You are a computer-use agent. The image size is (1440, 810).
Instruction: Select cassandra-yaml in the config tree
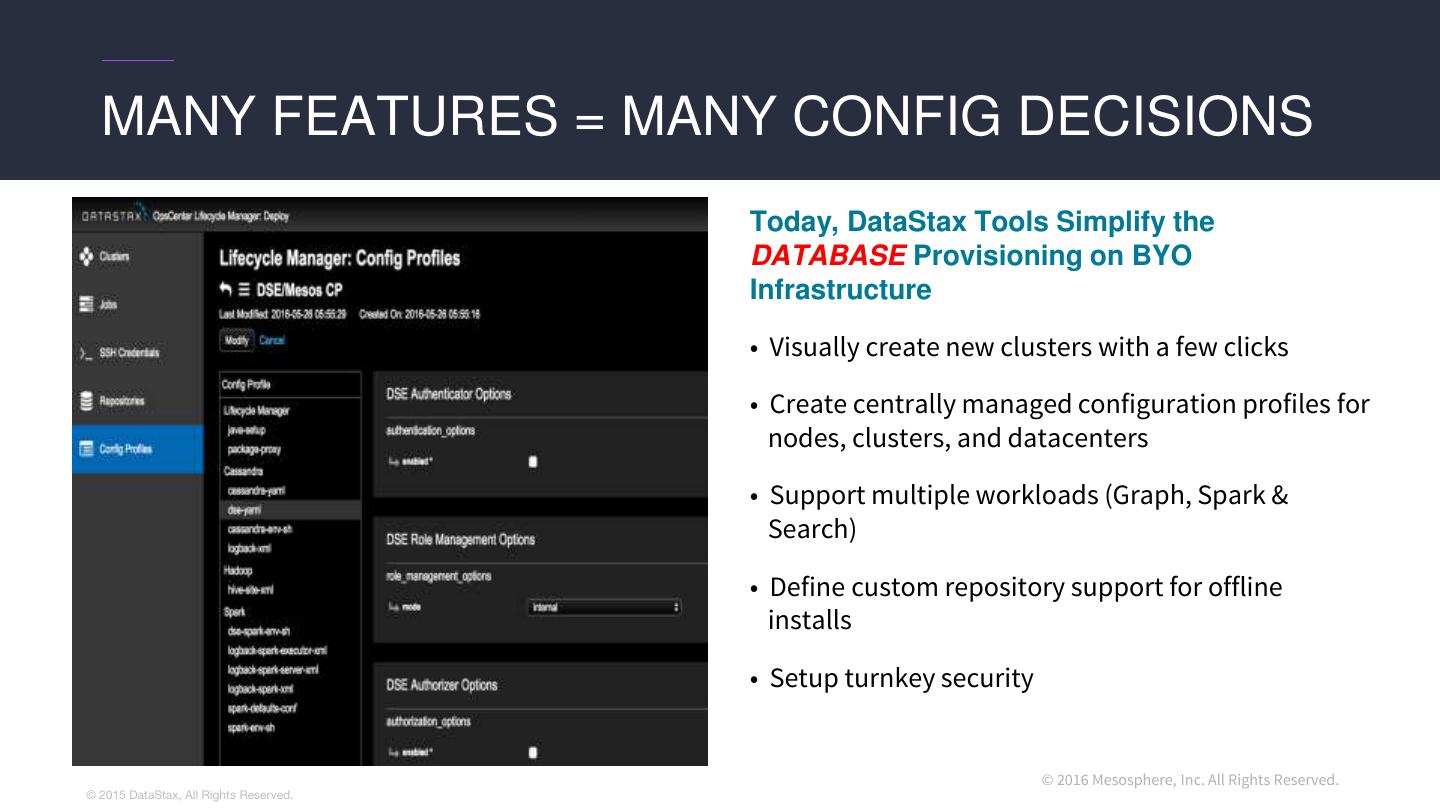click(x=256, y=490)
